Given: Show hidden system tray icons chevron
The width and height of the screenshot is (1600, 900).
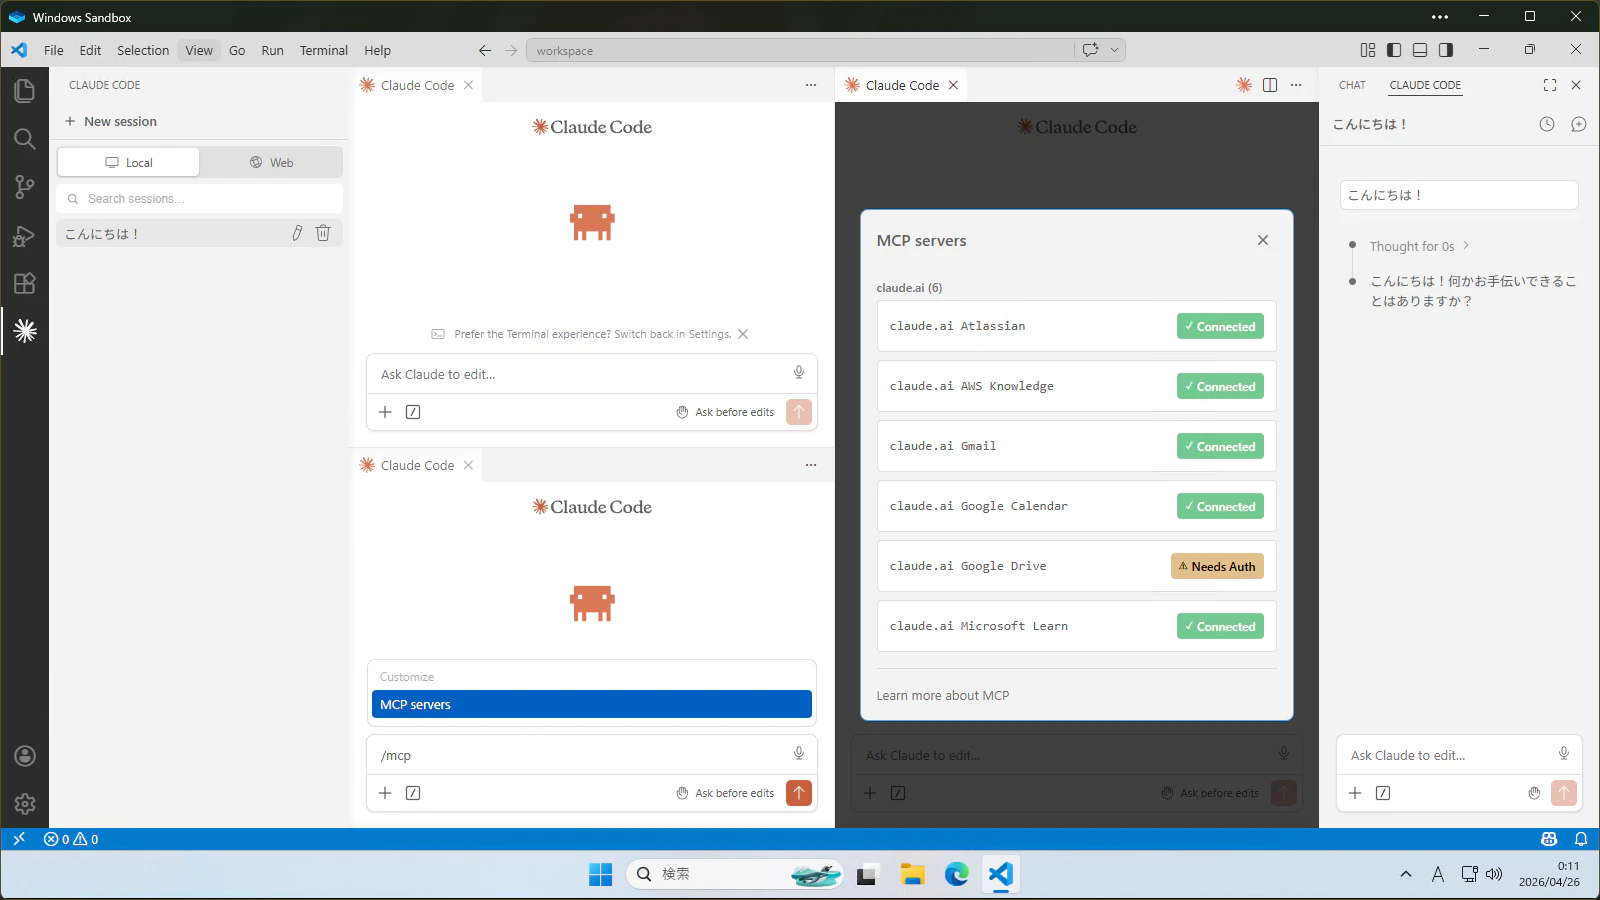Looking at the screenshot, I should (x=1406, y=874).
